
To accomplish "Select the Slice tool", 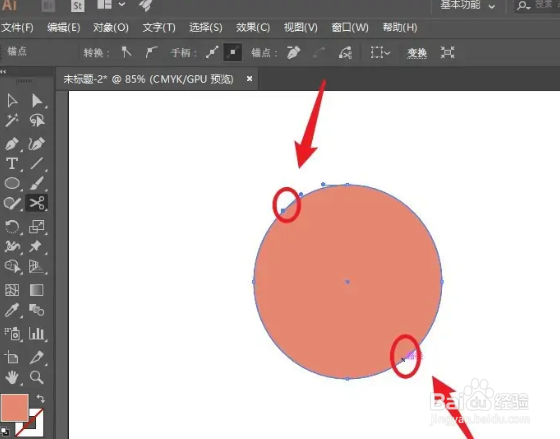I will click(x=37, y=357).
